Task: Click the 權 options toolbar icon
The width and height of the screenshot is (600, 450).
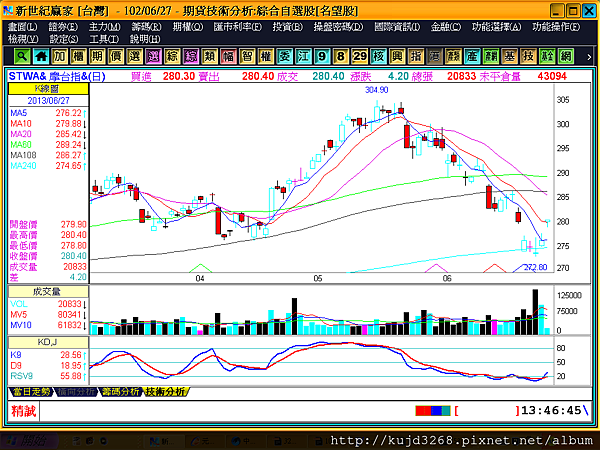Action: [266, 57]
